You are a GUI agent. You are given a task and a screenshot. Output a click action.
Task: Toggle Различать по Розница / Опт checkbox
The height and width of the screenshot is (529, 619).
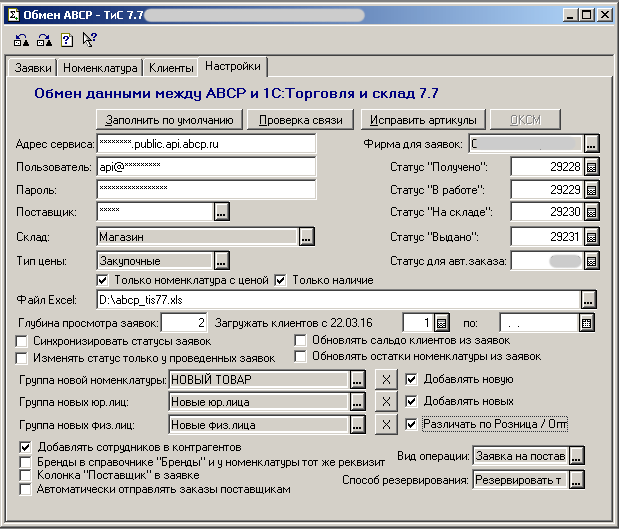pos(411,424)
